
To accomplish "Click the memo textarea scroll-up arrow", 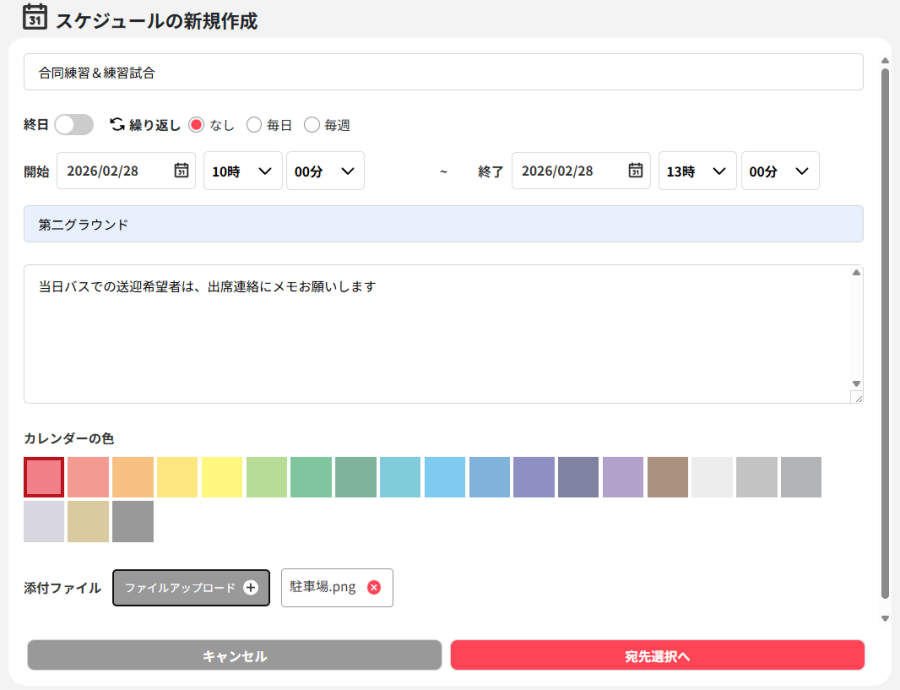I will (x=856, y=272).
